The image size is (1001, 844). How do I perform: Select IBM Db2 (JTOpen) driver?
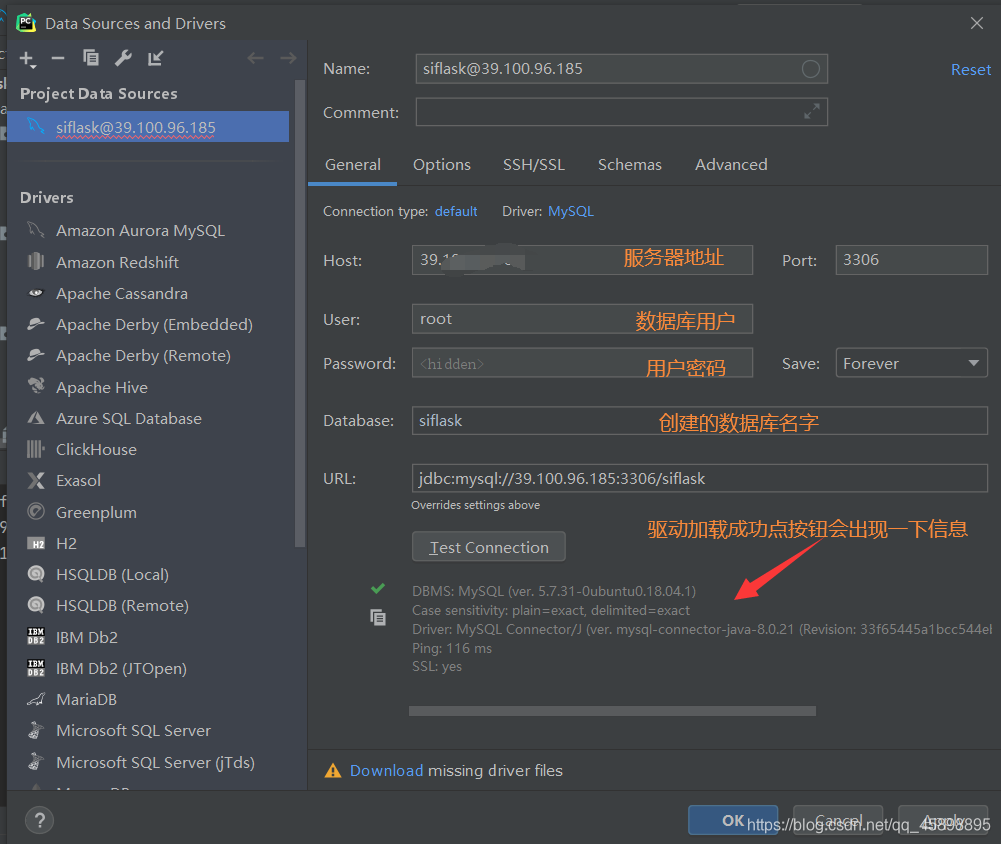[121, 668]
